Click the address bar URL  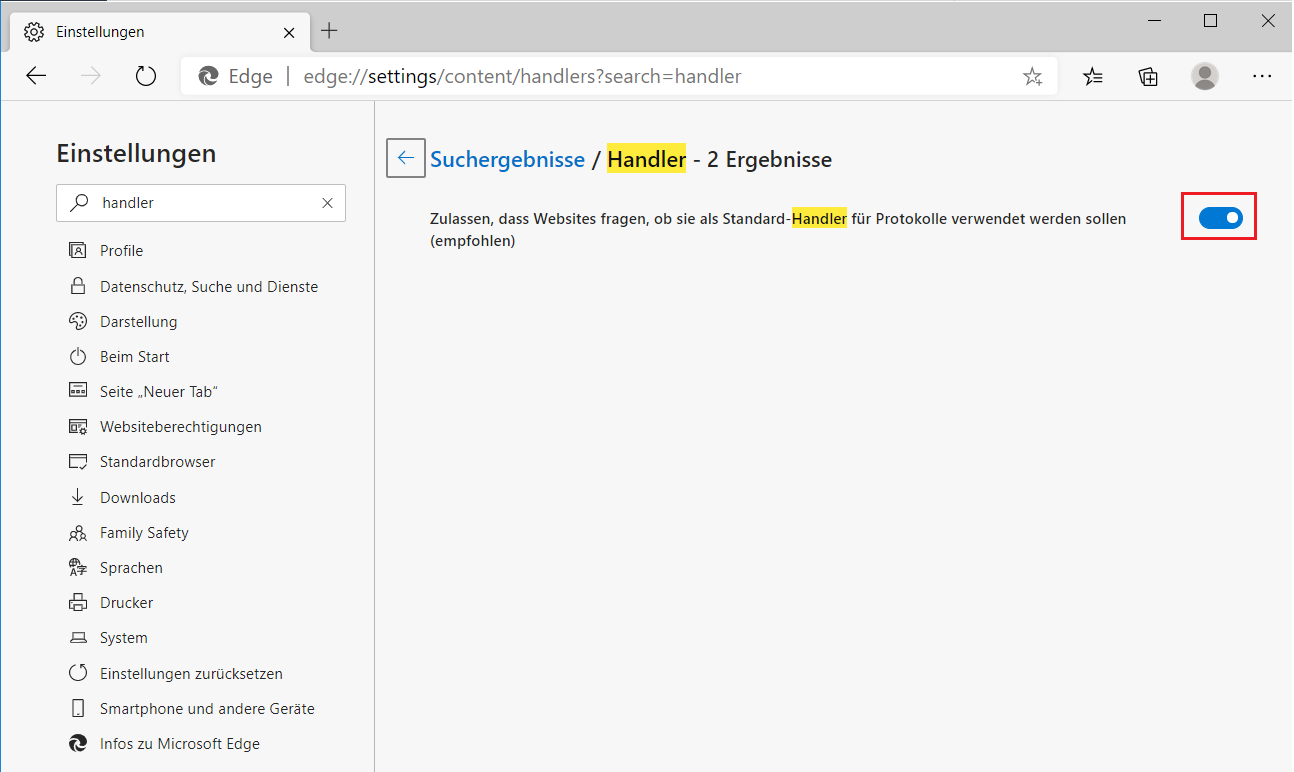click(522, 76)
